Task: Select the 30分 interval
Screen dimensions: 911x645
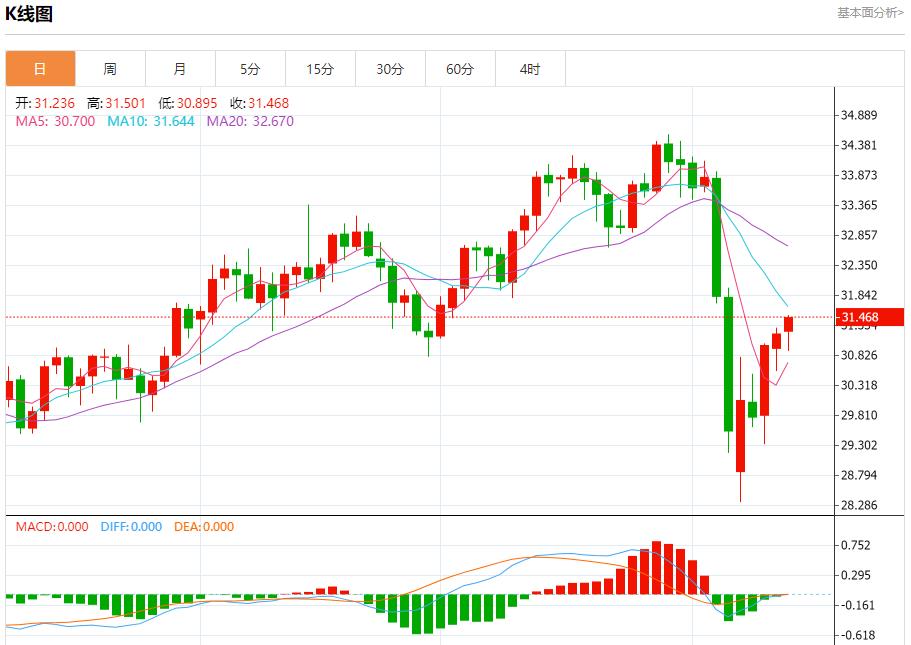Action: point(389,68)
